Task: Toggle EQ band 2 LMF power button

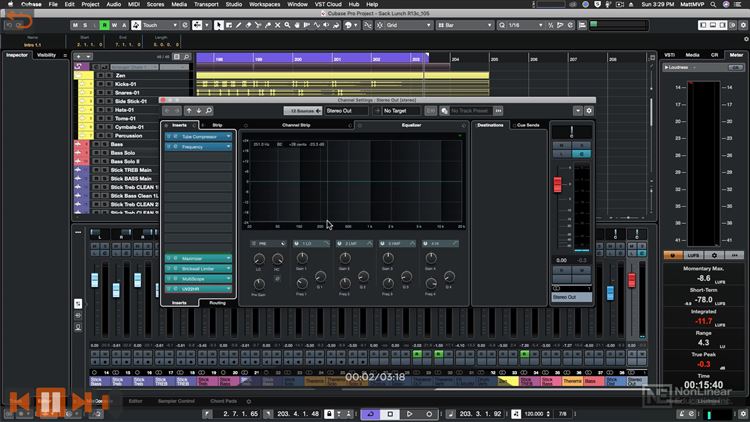Action: pyautogui.click(x=339, y=244)
